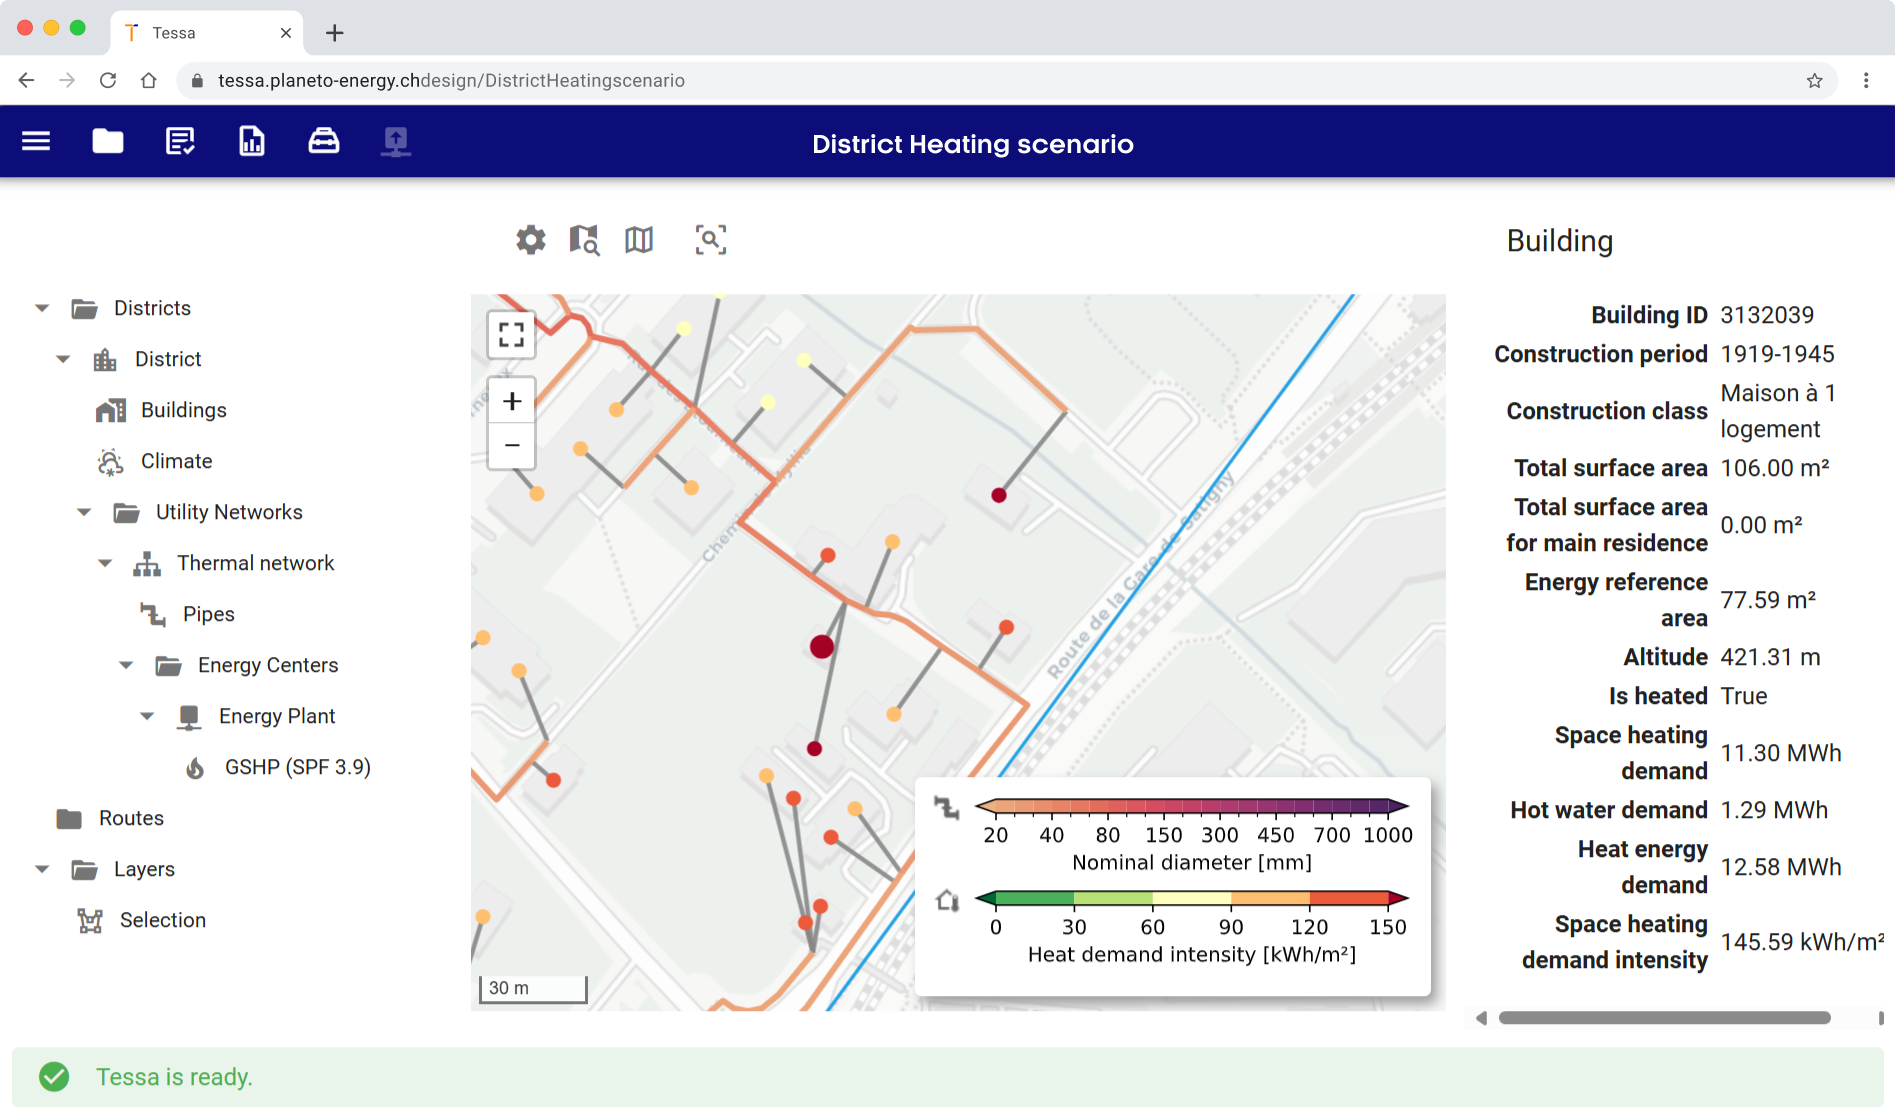Viewport: 1895px width, 1115px height.
Task: Open map settings gear icon
Action: pyautogui.click(x=531, y=240)
